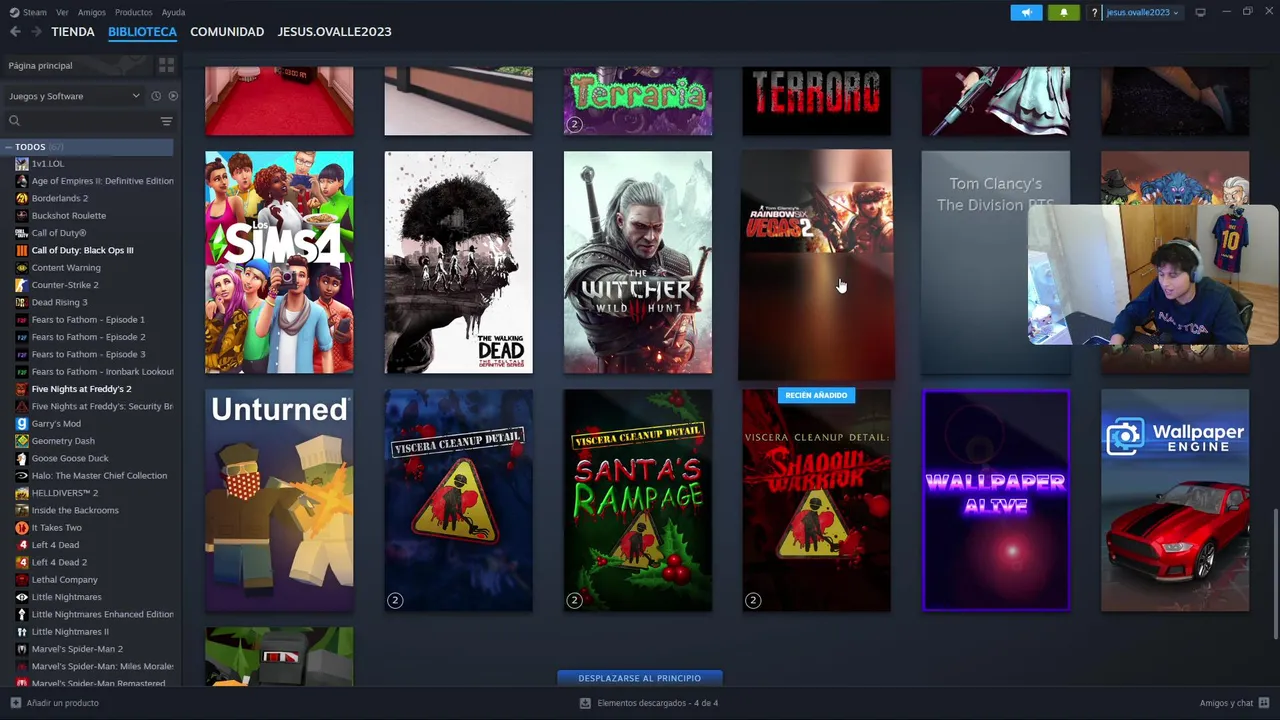The width and height of the screenshot is (1280, 720).
Task: Switch to the TIENDA tab
Action: pos(73,32)
